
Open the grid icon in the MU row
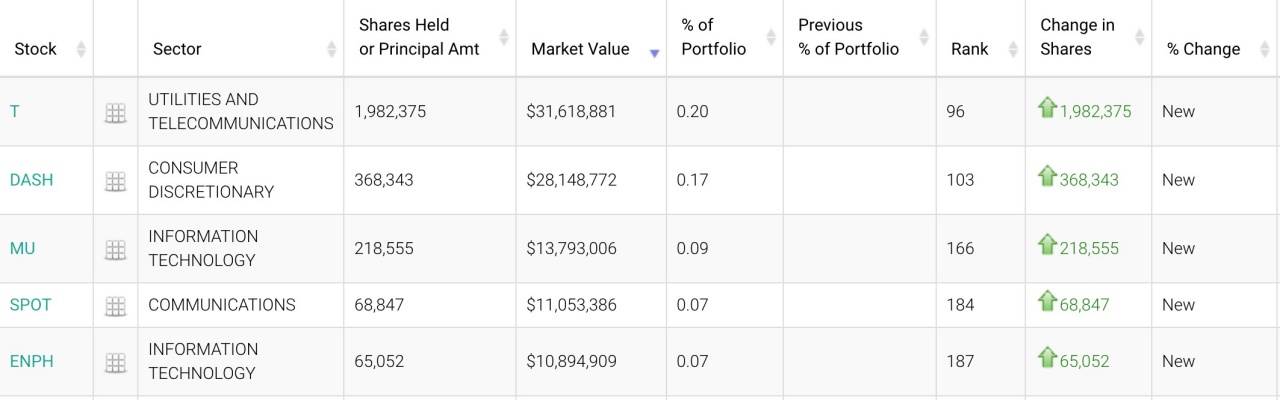tap(116, 249)
